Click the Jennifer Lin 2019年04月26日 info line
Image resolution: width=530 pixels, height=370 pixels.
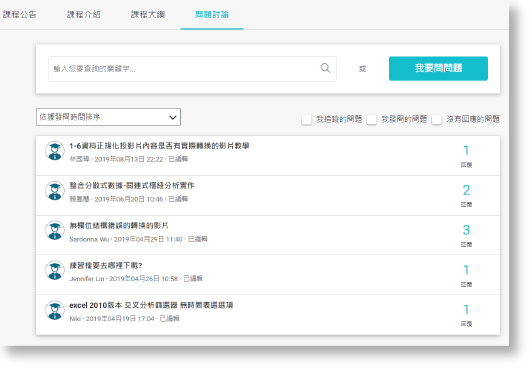click(x=136, y=279)
